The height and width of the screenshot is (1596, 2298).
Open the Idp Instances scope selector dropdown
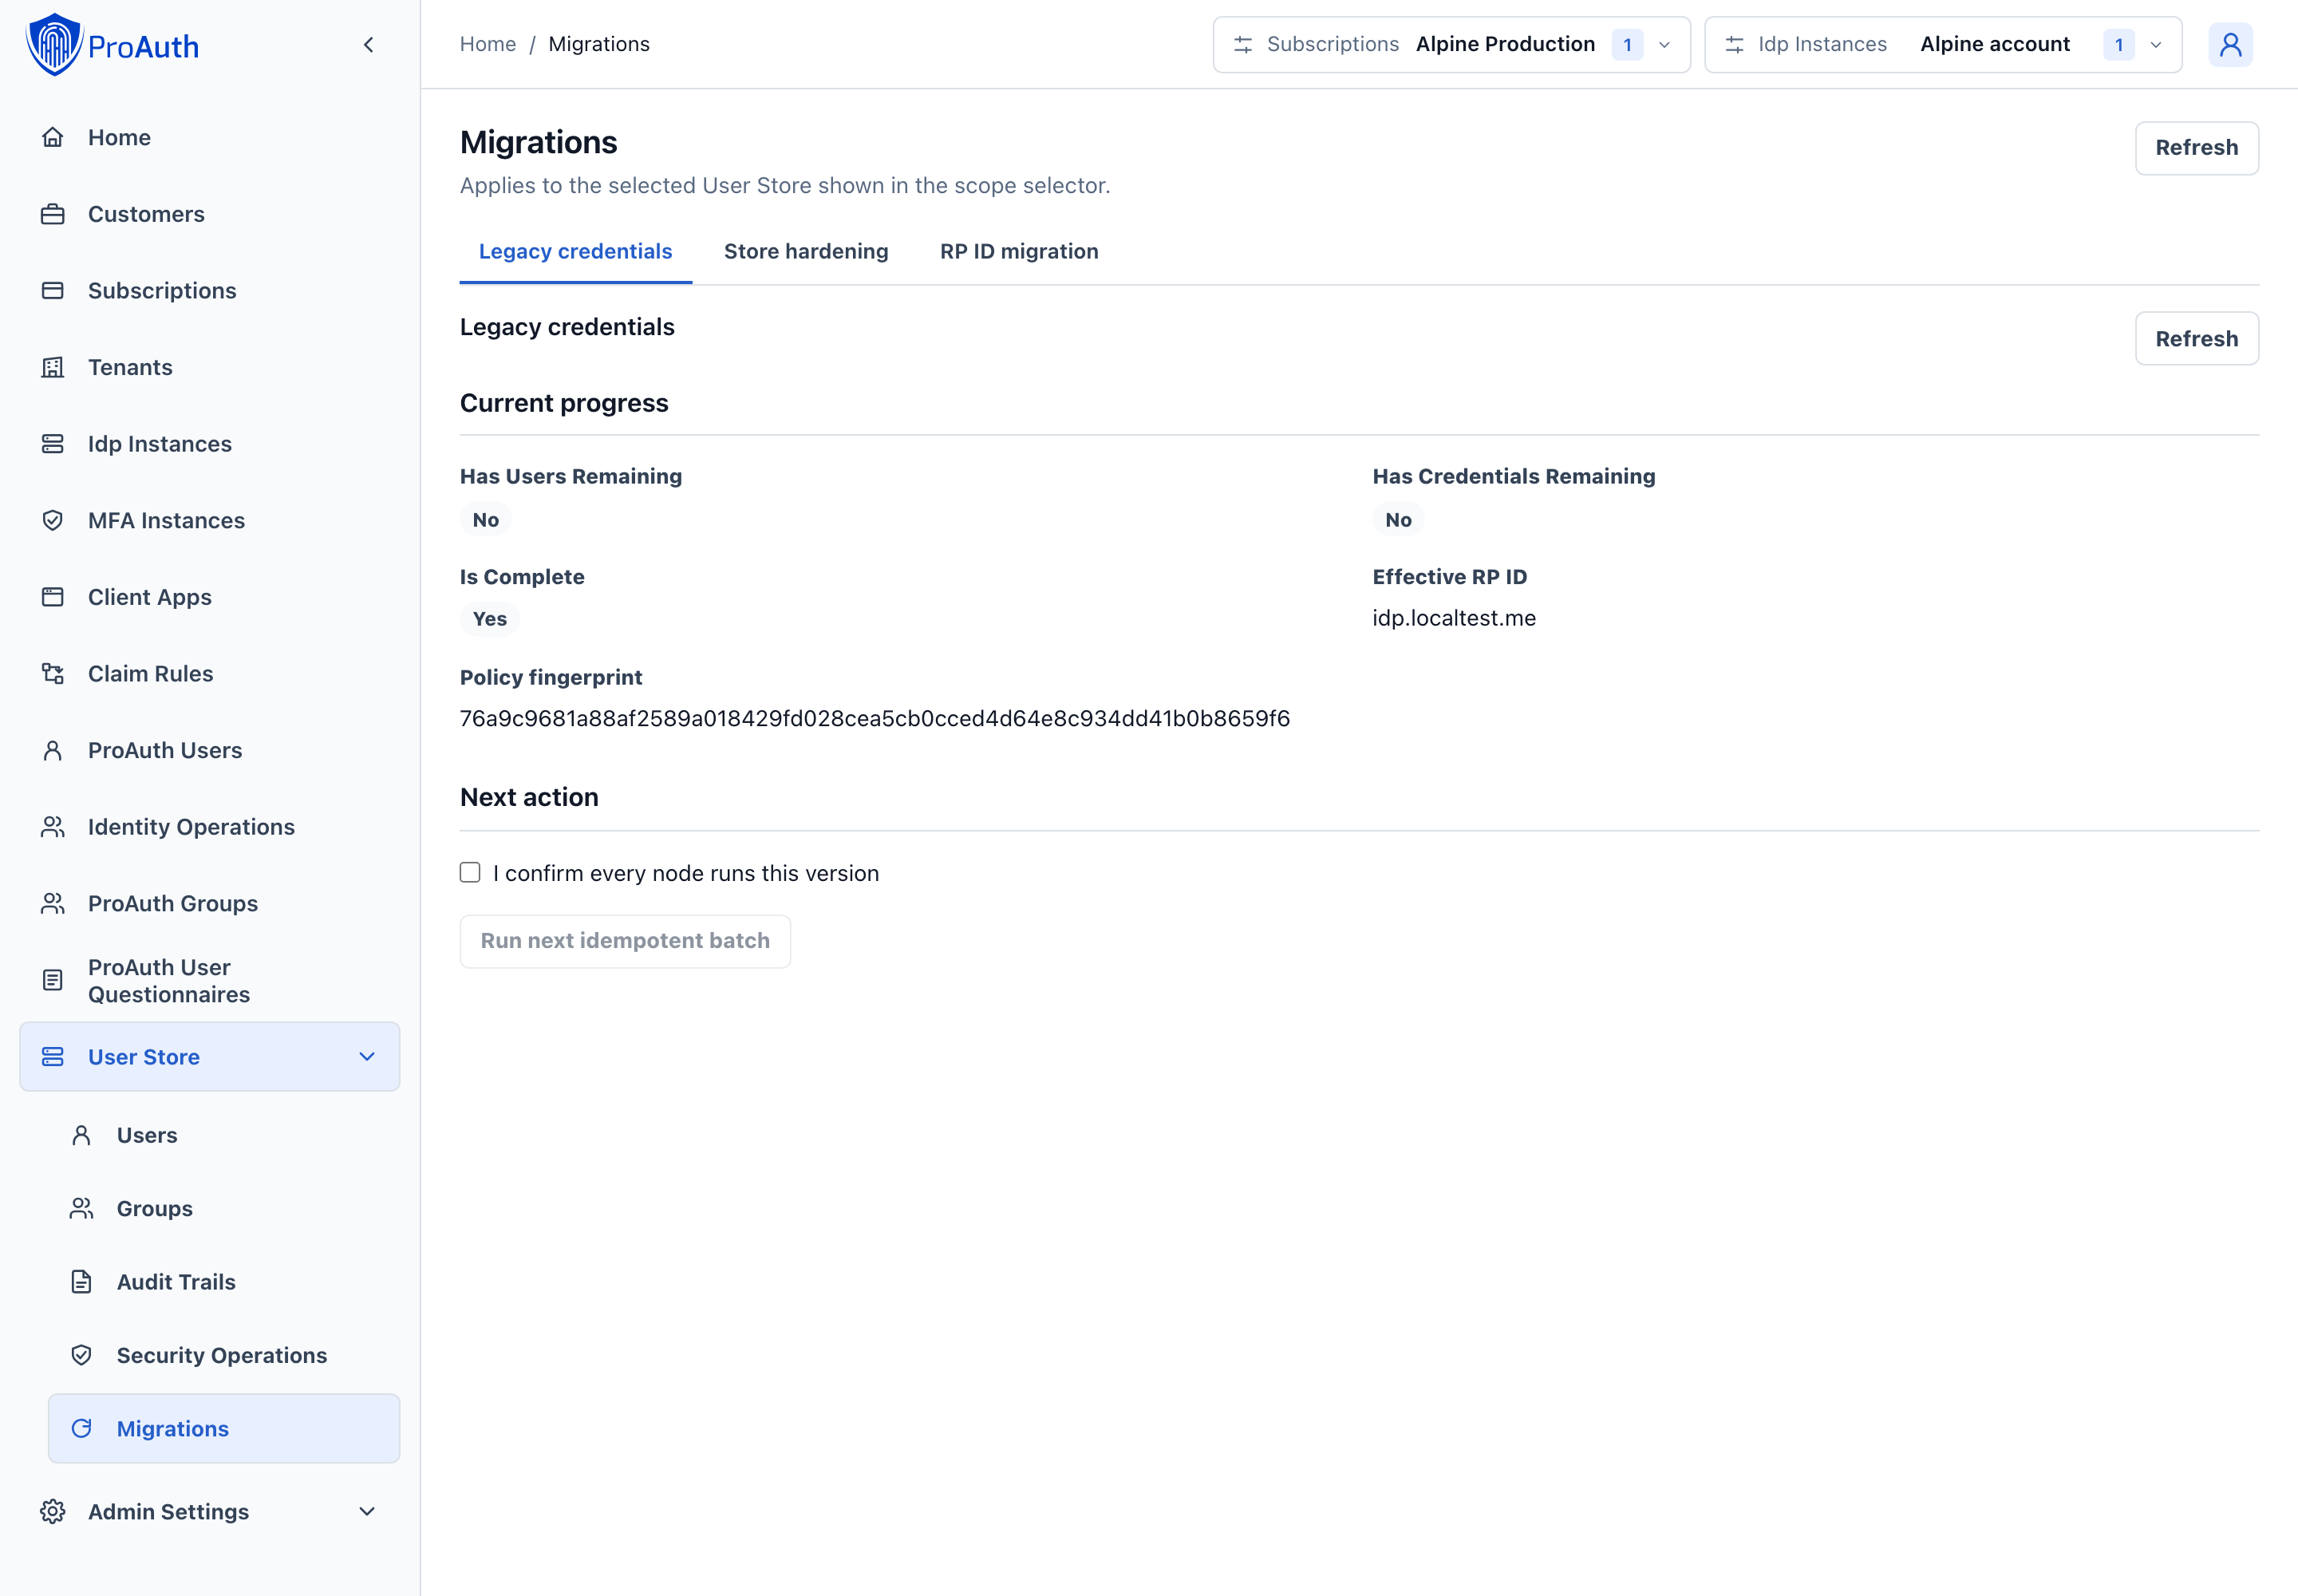tap(1942, 45)
